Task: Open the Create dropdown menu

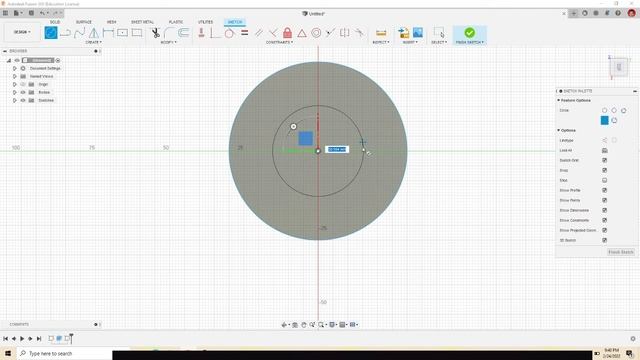Action: tap(93, 42)
